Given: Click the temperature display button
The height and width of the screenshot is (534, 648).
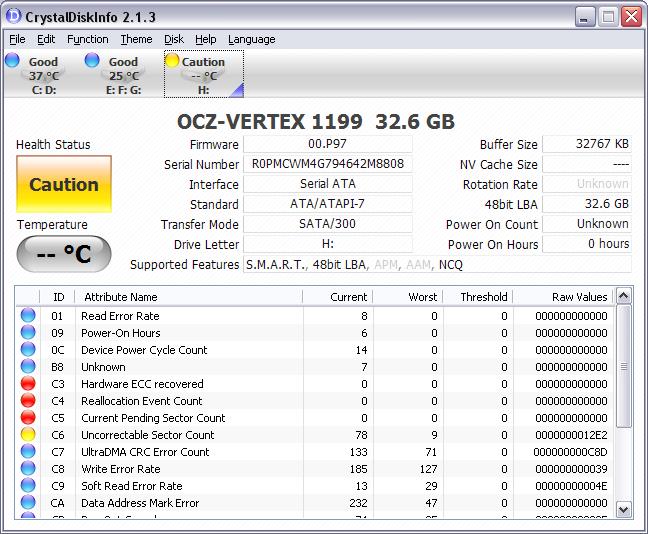Looking at the screenshot, I should (x=64, y=254).
